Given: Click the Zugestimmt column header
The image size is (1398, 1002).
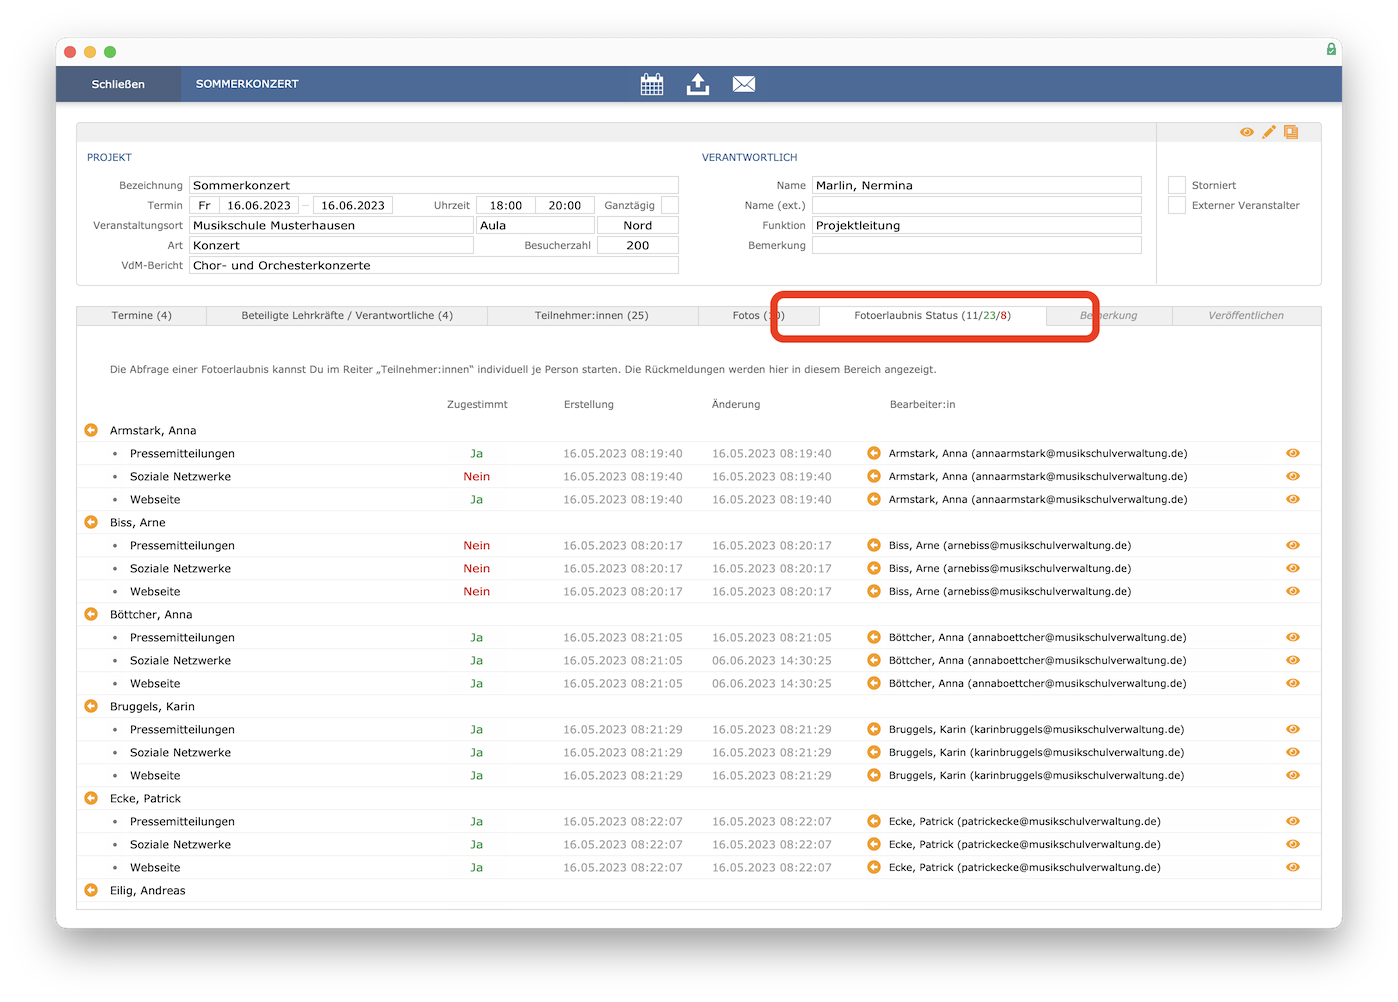Looking at the screenshot, I should coord(477,404).
